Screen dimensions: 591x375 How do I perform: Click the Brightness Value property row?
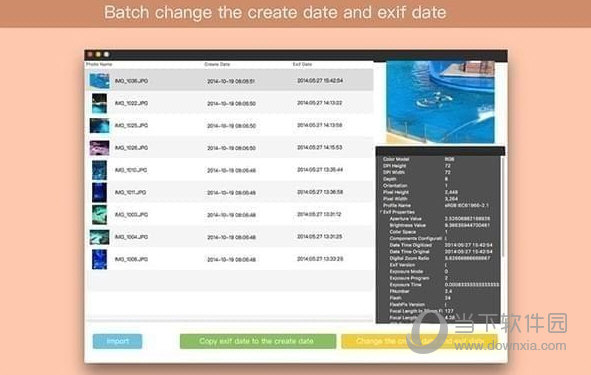pos(440,225)
